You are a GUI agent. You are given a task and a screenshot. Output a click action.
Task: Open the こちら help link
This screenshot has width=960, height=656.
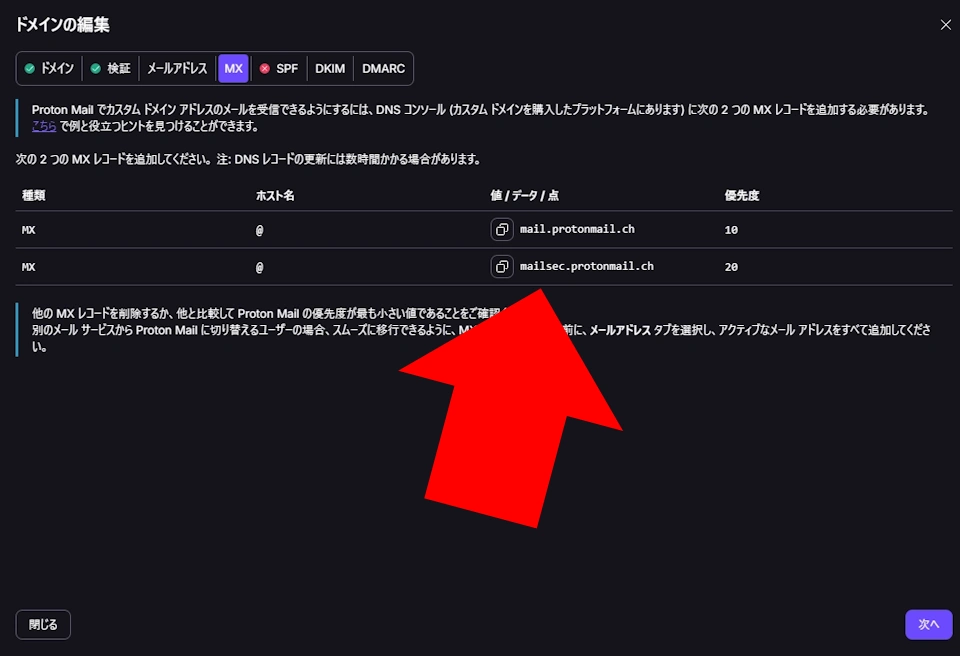coord(44,127)
